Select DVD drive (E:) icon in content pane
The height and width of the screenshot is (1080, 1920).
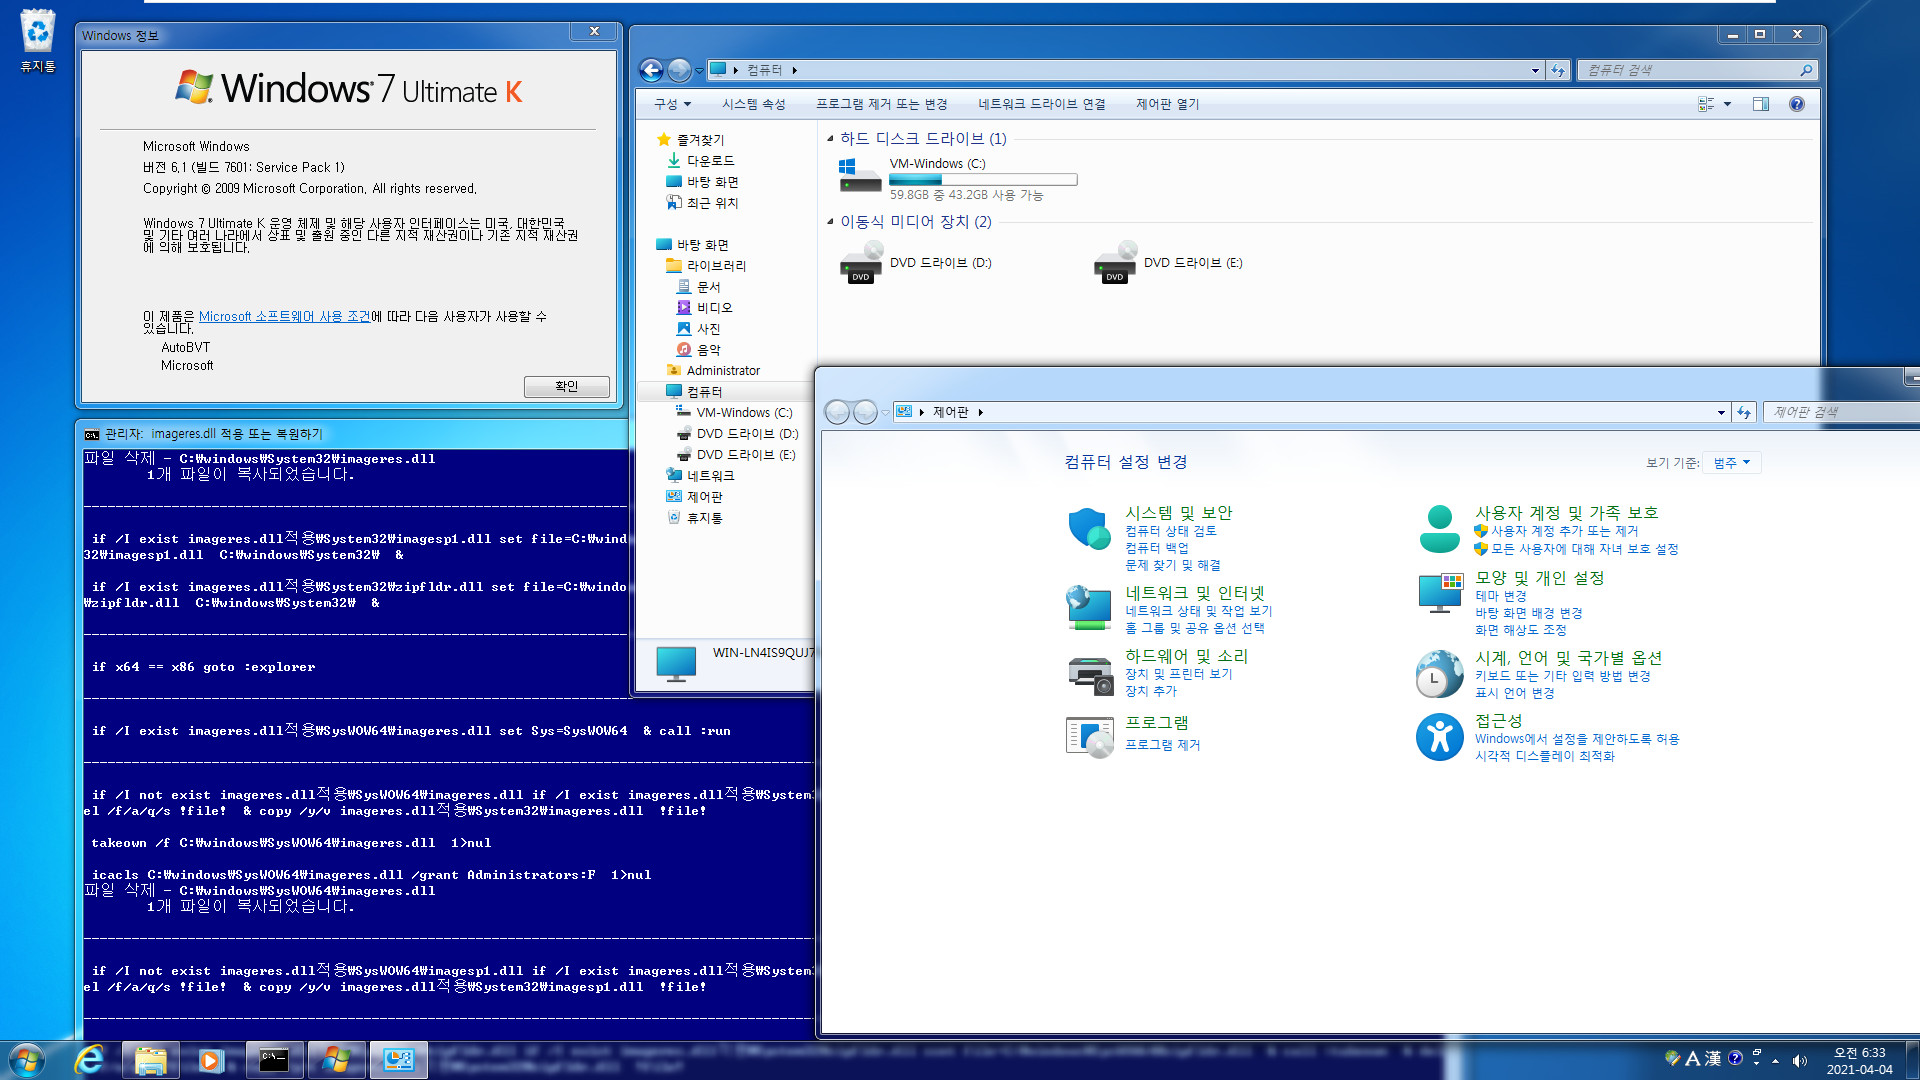click(x=1115, y=263)
